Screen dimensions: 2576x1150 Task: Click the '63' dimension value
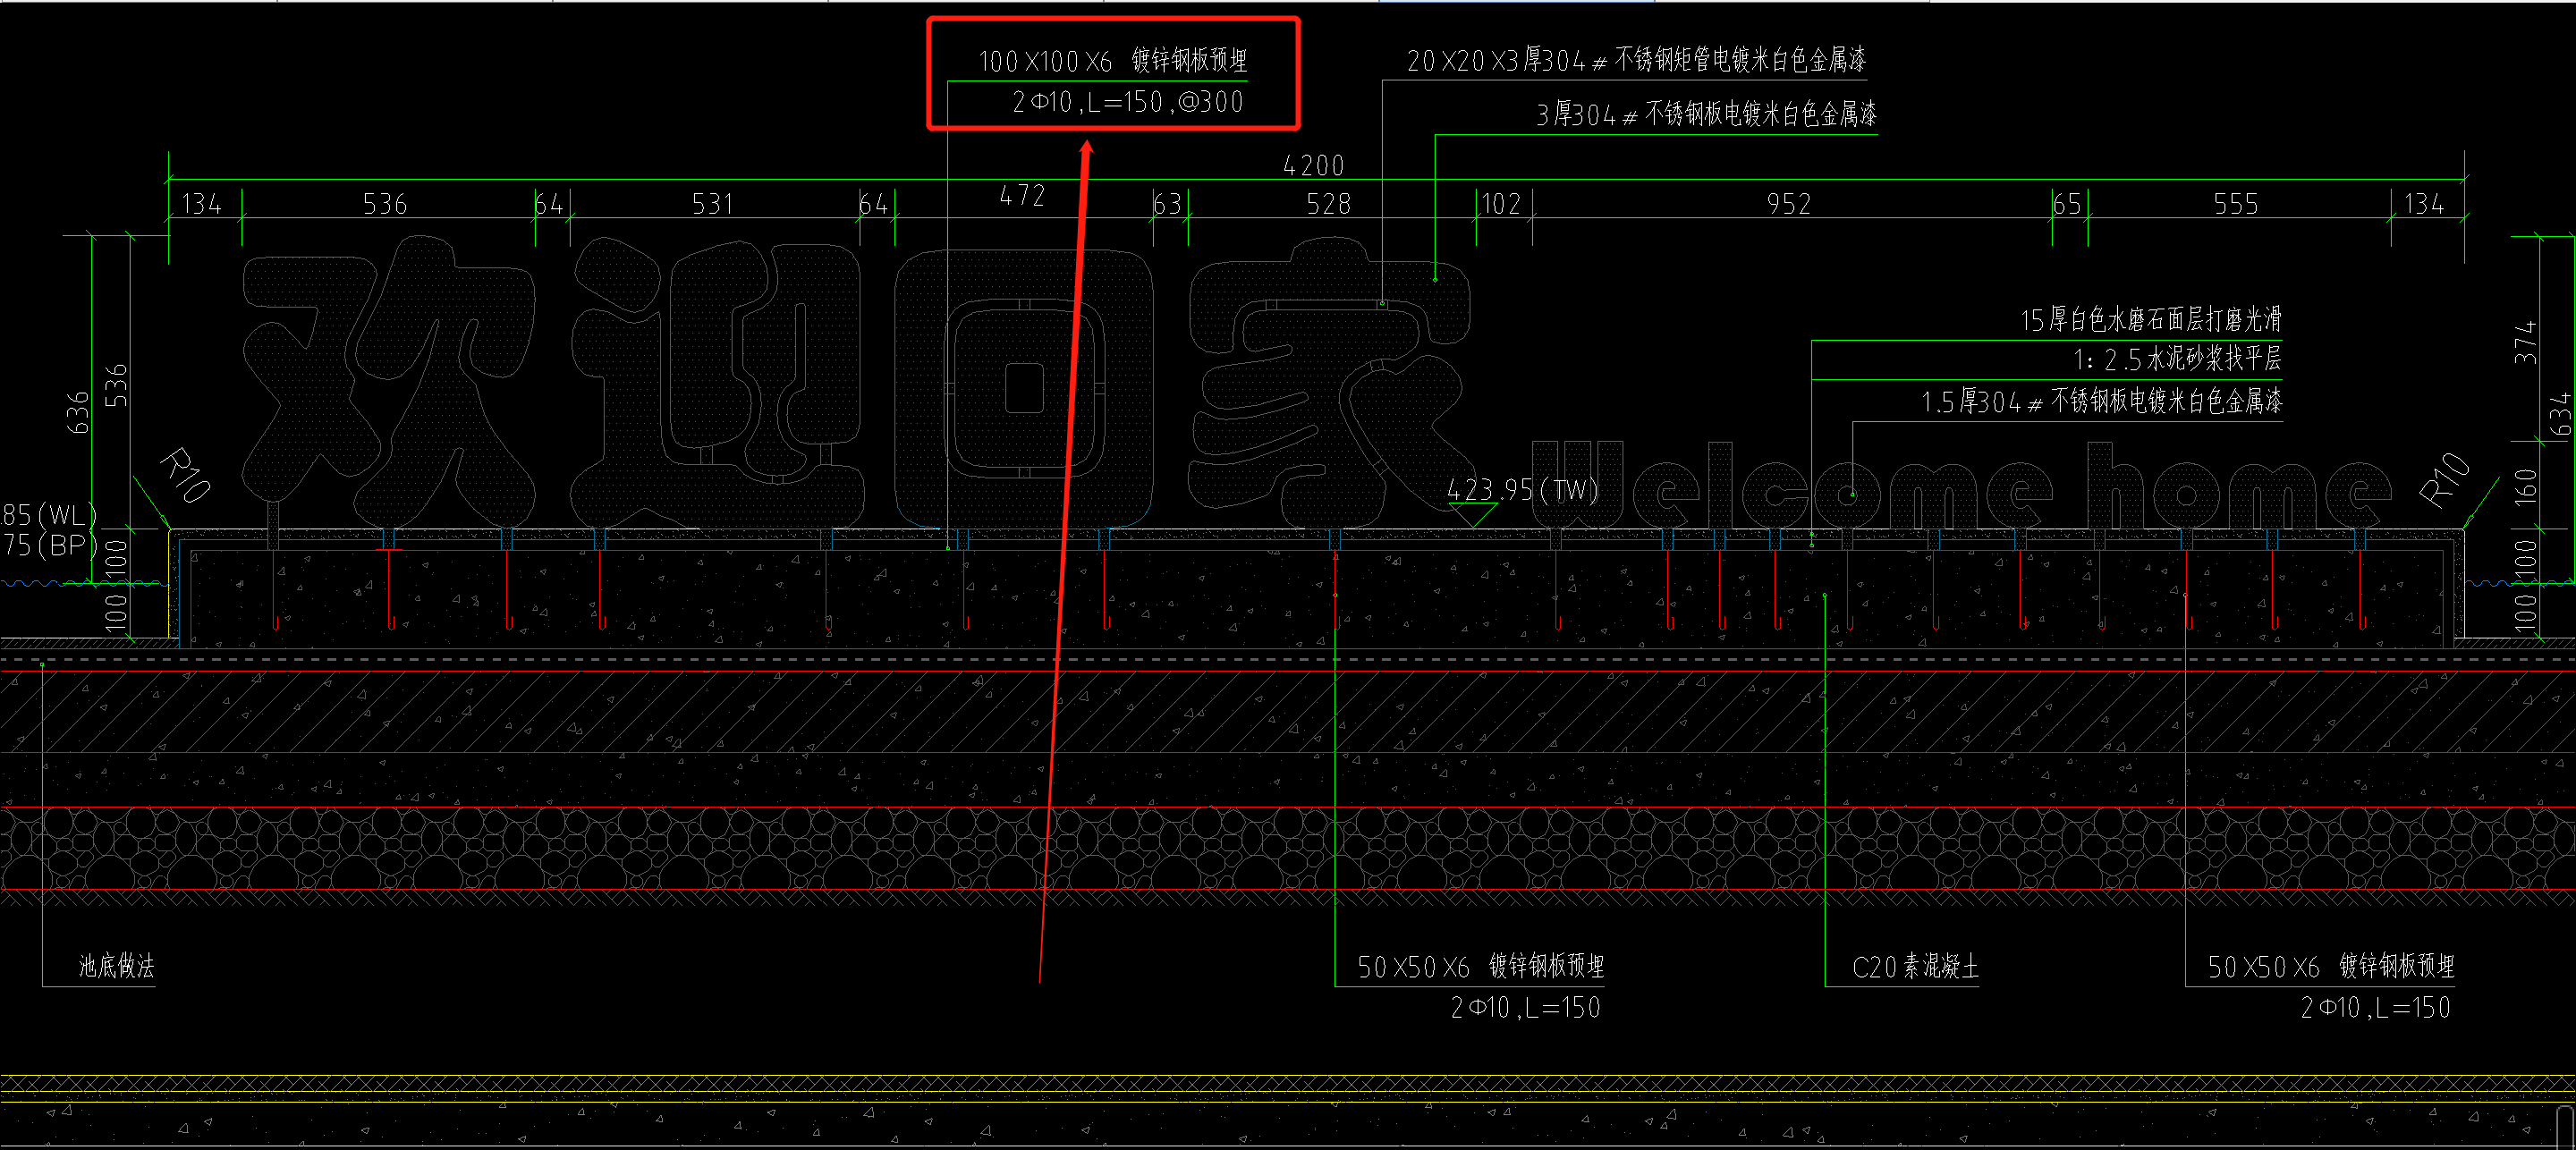point(1168,204)
